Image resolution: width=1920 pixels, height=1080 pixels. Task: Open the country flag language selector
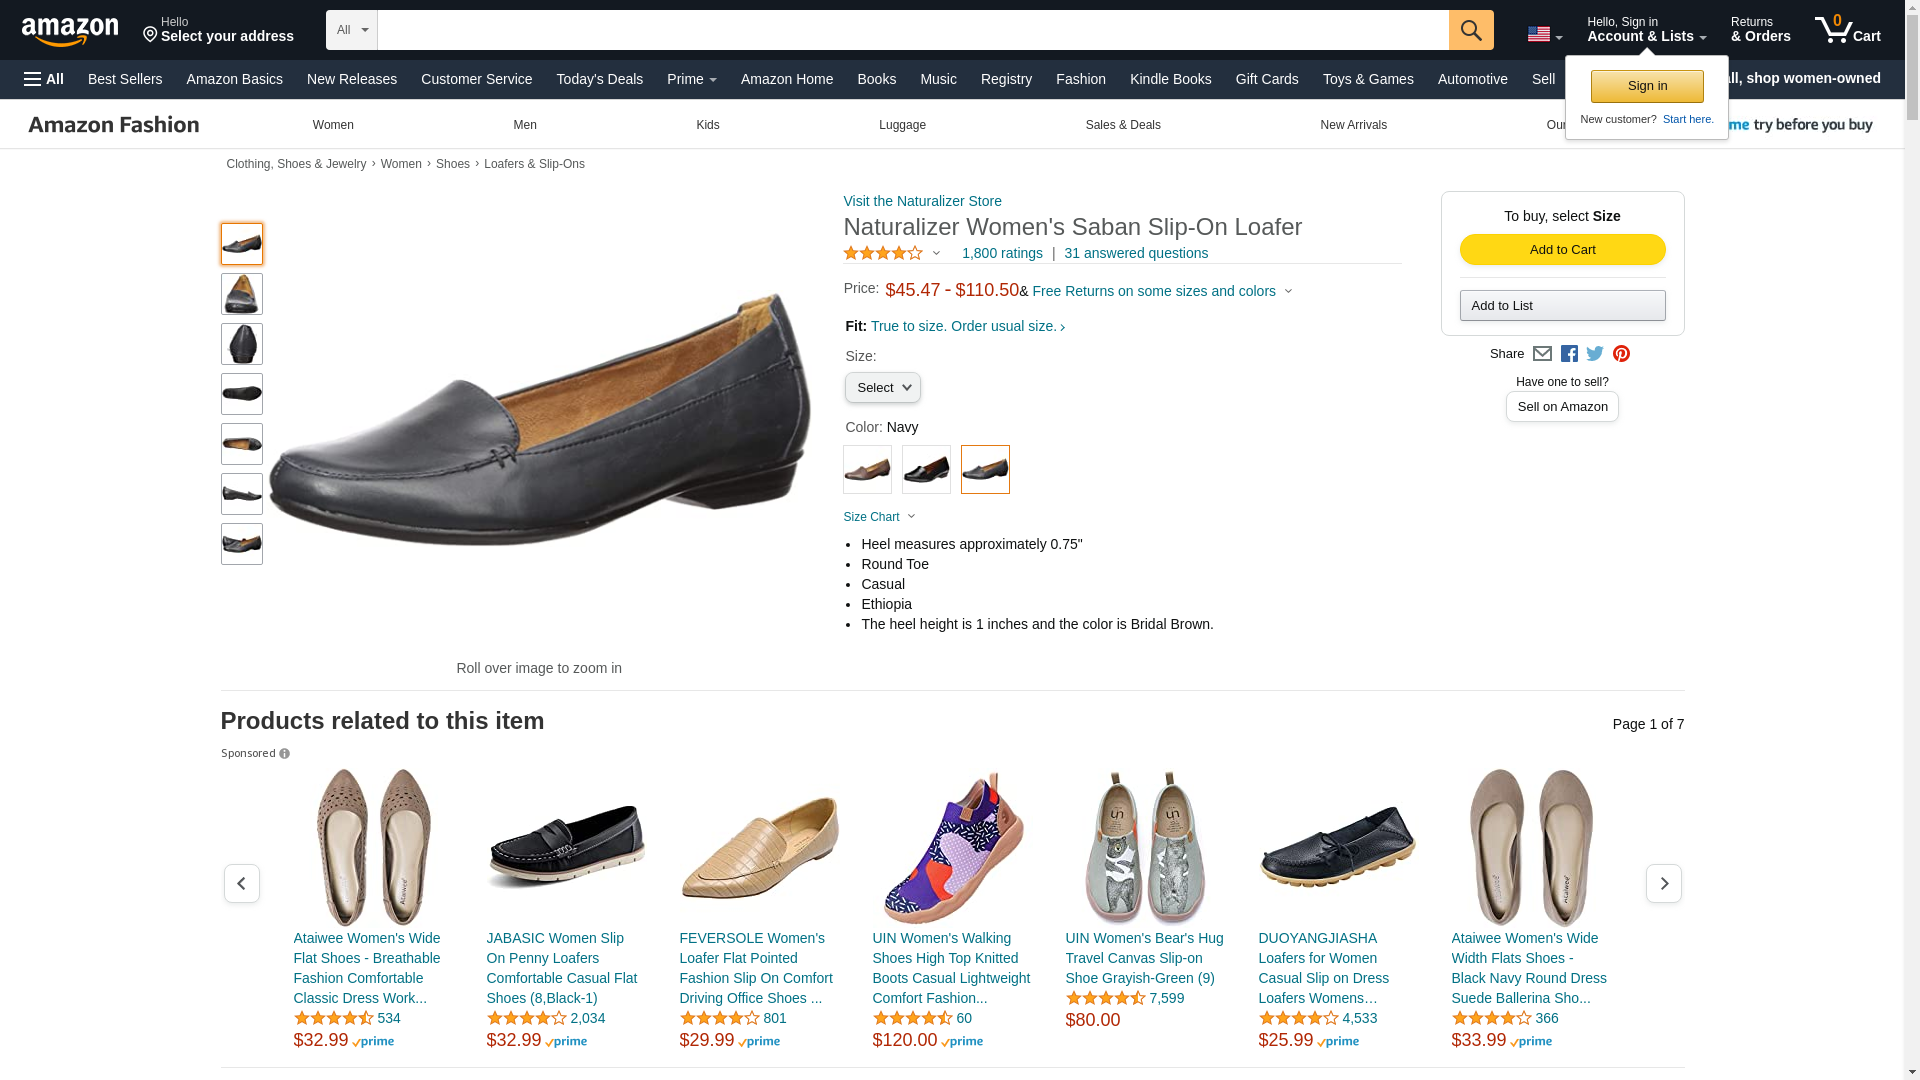tap(1544, 35)
